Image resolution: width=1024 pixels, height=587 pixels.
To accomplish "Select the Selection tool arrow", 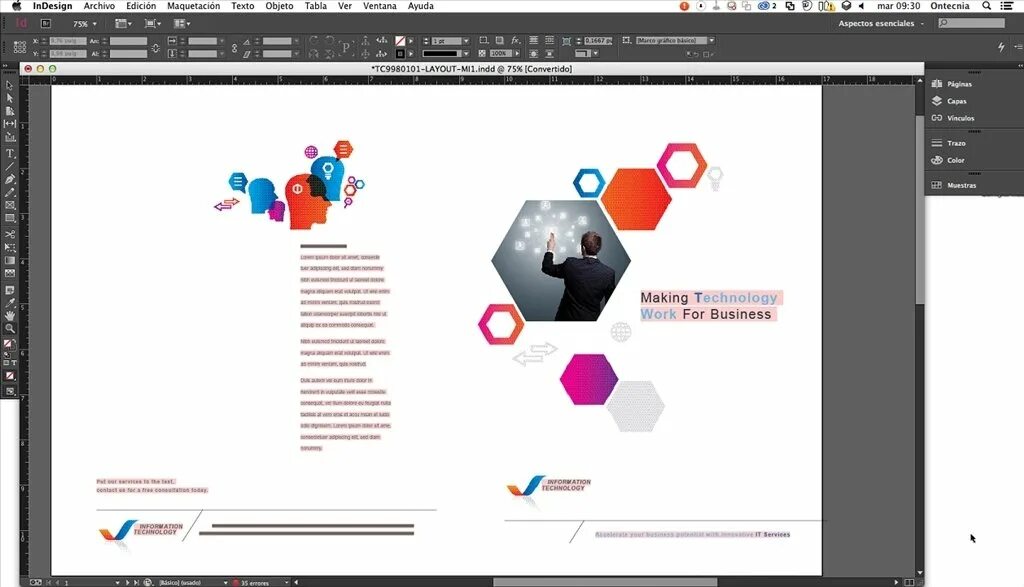I will [9, 86].
